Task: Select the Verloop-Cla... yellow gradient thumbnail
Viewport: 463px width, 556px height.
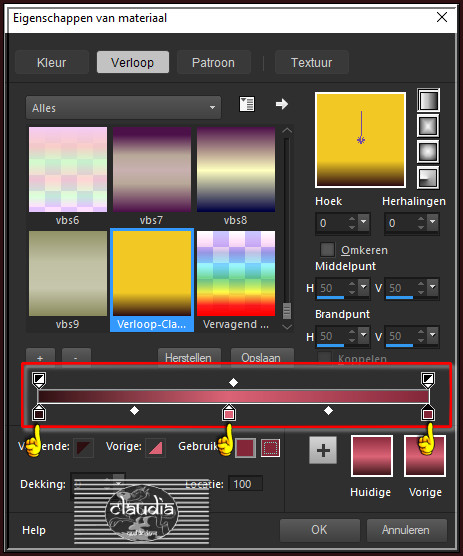Action: coord(152,273)
